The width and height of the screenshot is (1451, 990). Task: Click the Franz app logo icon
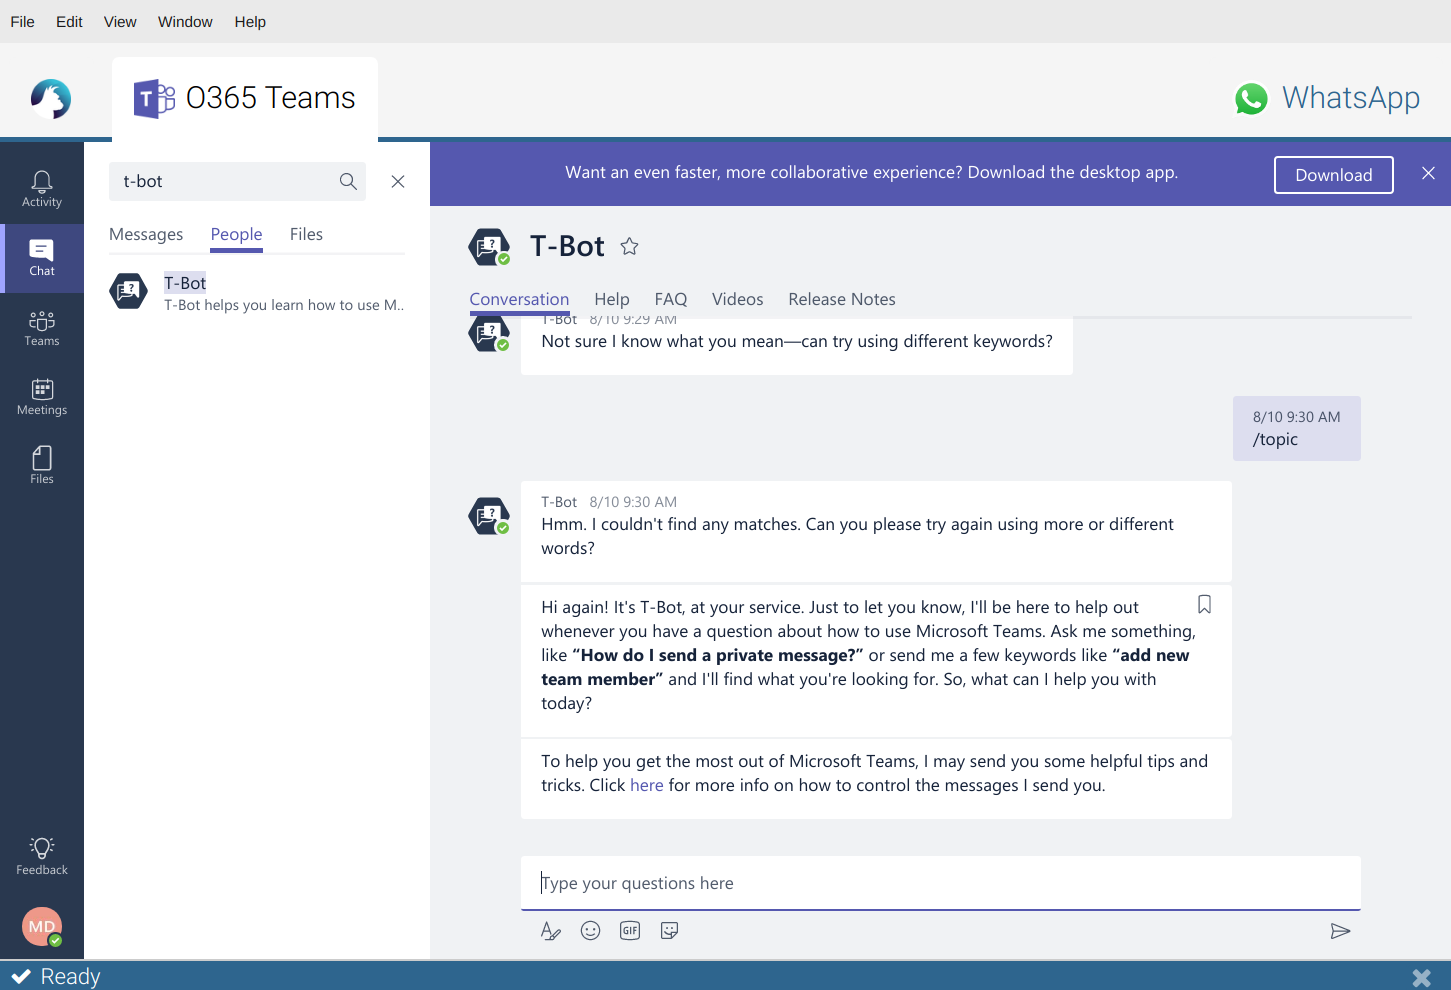[51, 99]
